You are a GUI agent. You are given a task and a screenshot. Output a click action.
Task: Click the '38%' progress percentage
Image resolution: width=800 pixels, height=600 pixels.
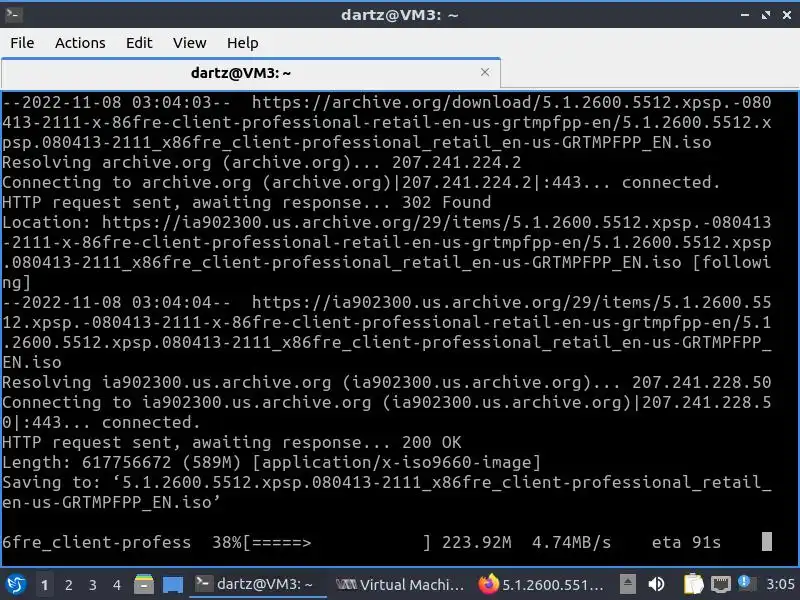pyautogui.click(x=227, y=542)
